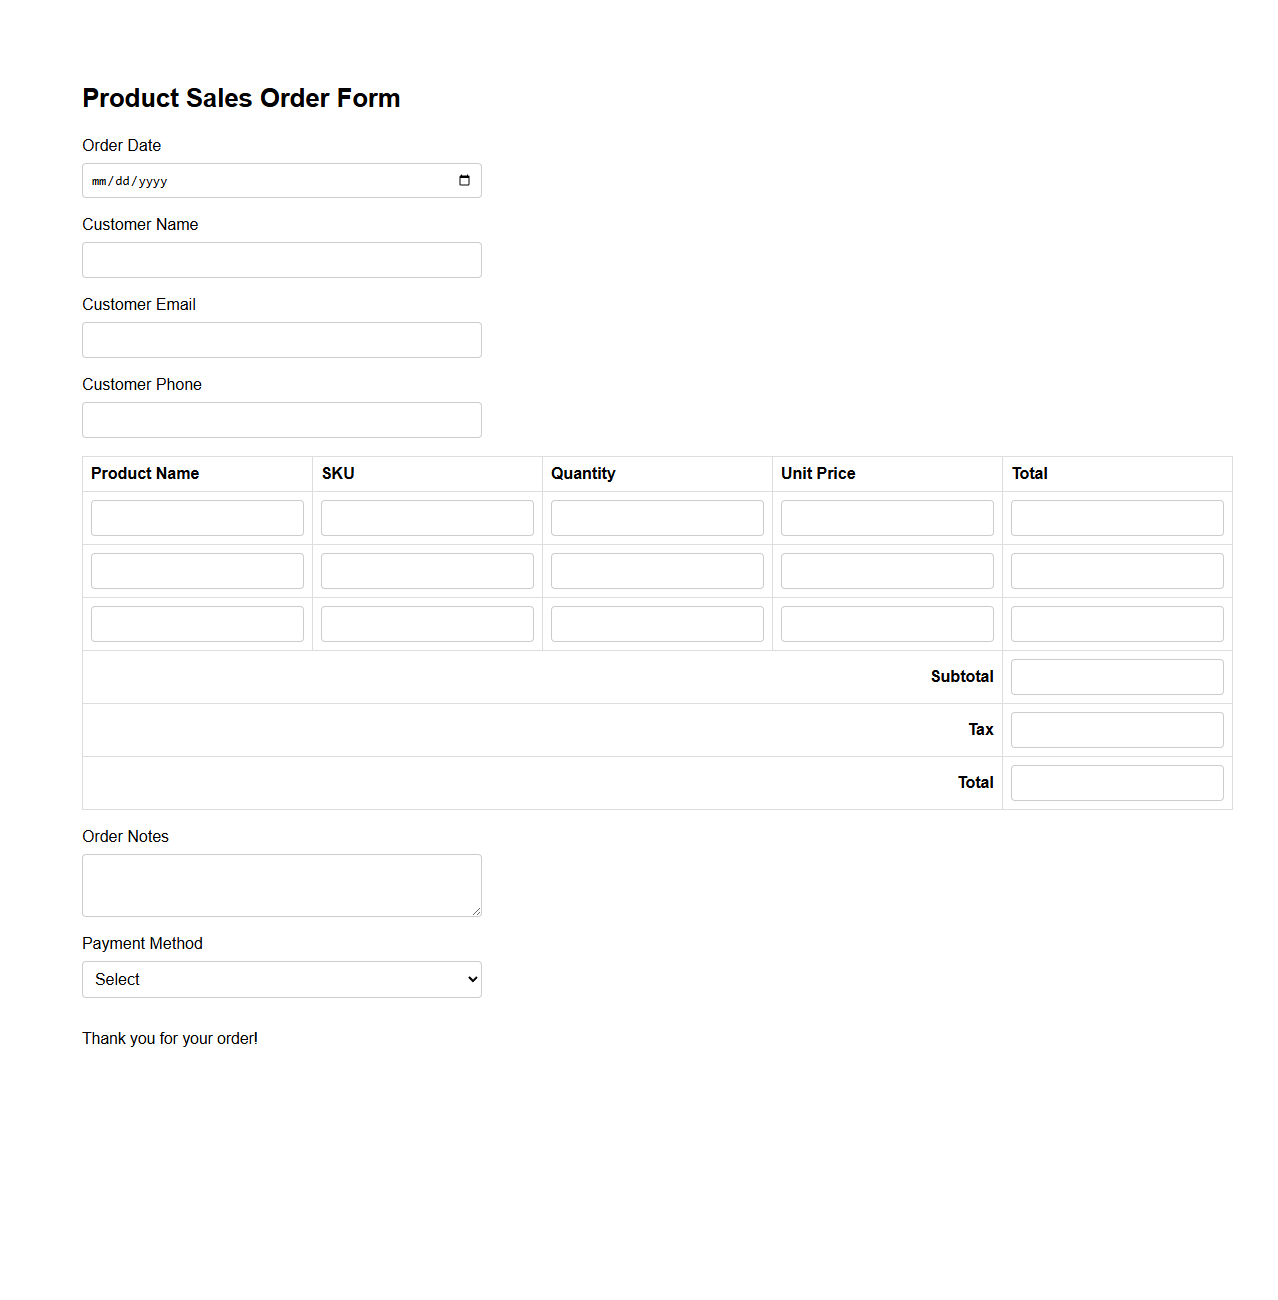Expand the Select payment options list
This screenshot has height=1300, width=1278.
[281, 979]
